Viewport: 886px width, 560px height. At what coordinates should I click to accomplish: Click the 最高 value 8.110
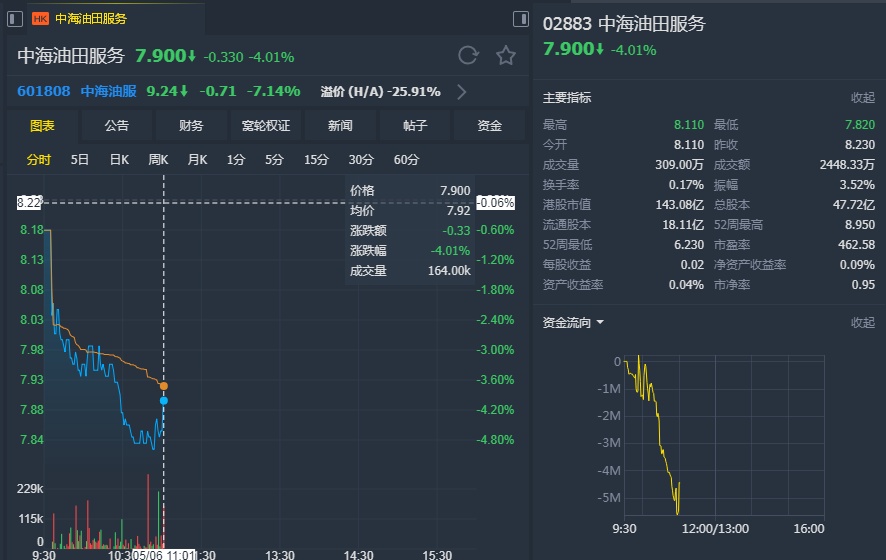(689, 124)
